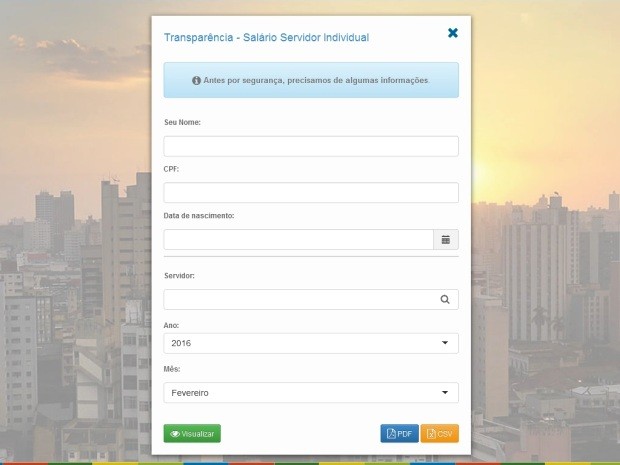Click the info icon in the security notice

click(196, 80)
